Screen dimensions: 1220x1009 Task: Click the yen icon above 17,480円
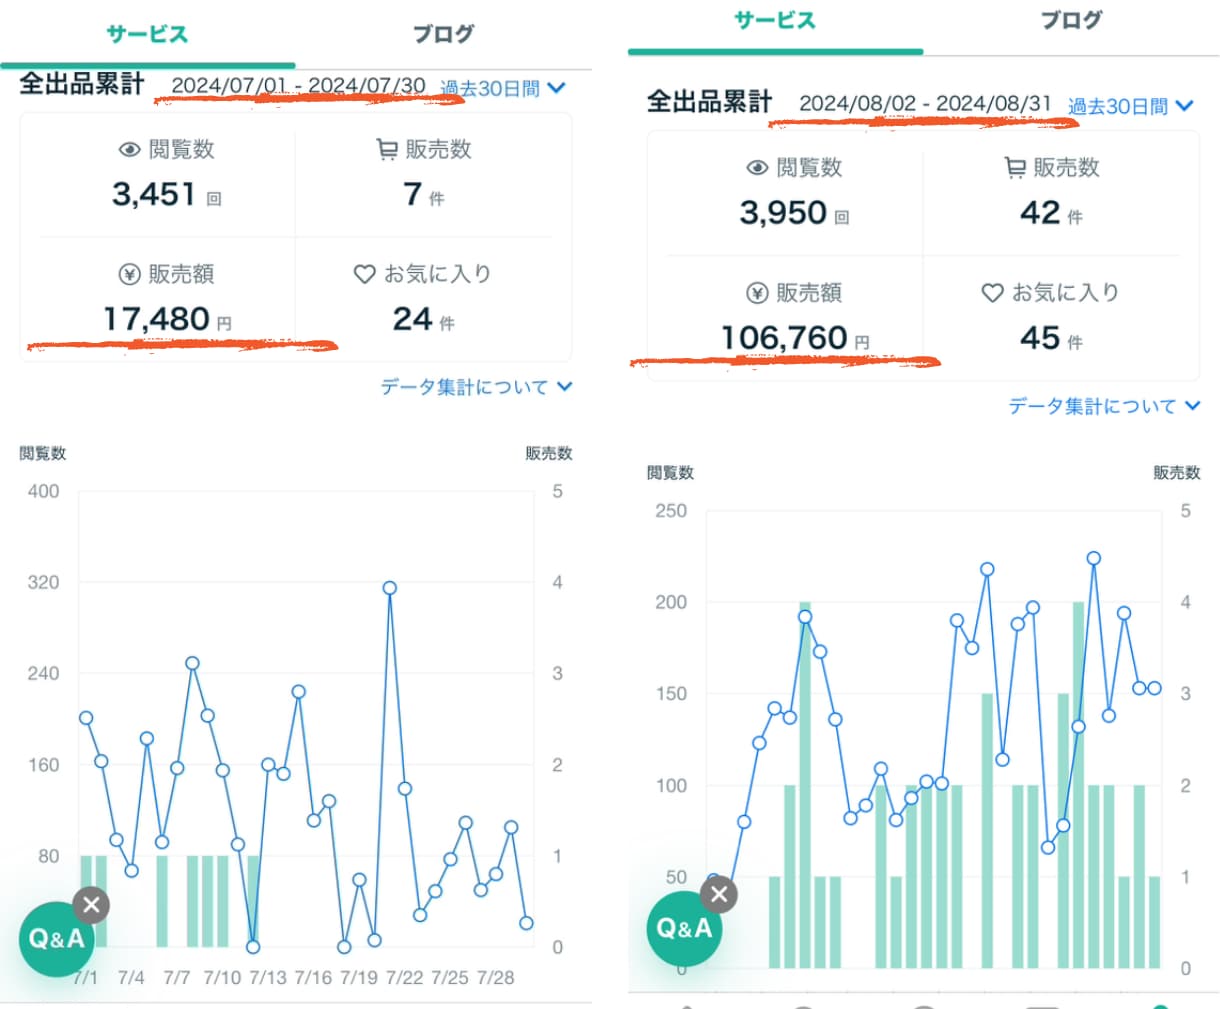[x=129, y=274]
